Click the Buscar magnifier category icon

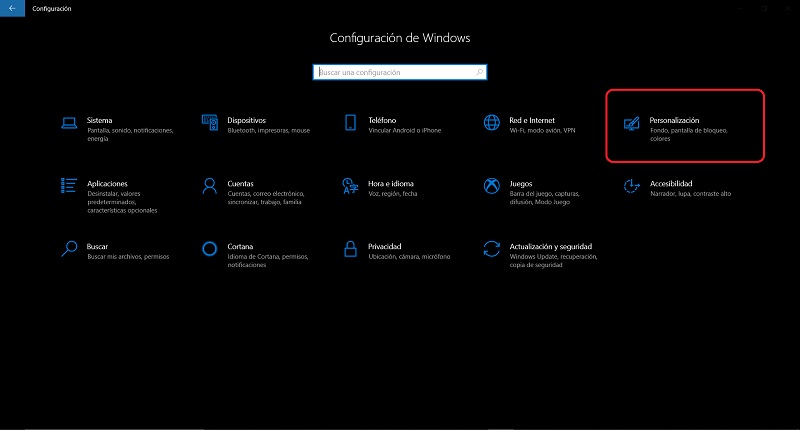[69, 248]
